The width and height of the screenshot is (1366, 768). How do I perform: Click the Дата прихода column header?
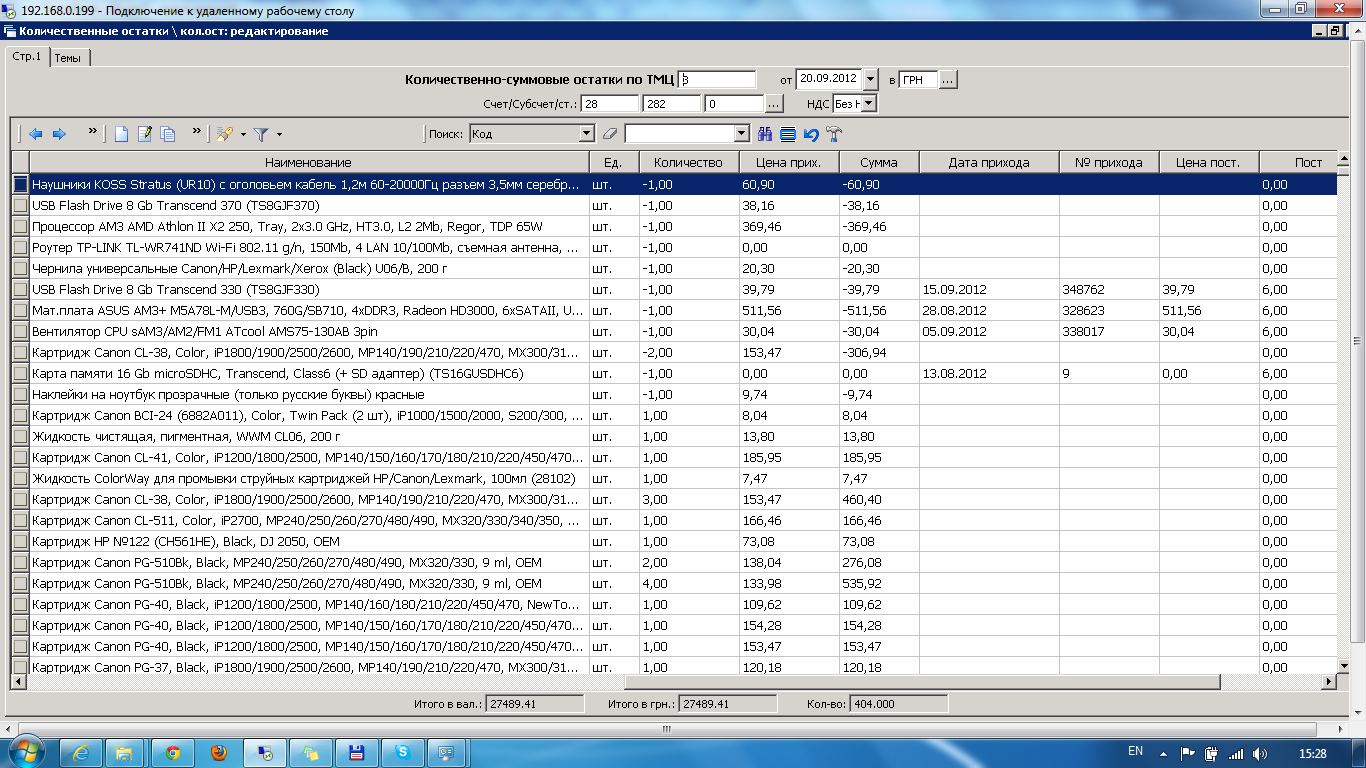[x=989, y=162]
